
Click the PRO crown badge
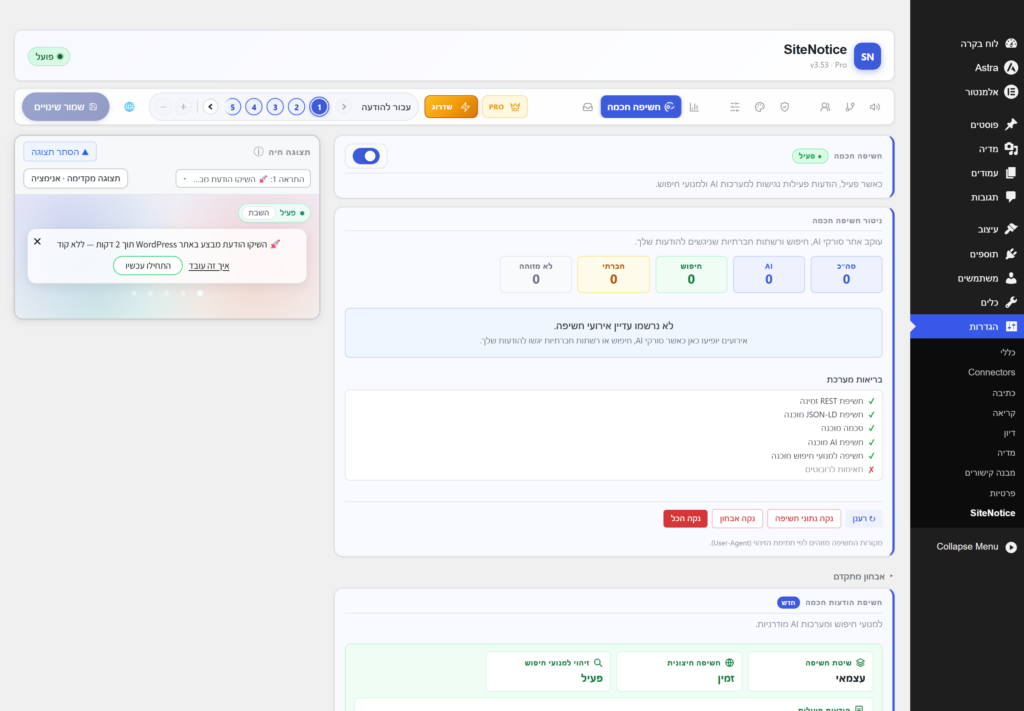(505, 107)
